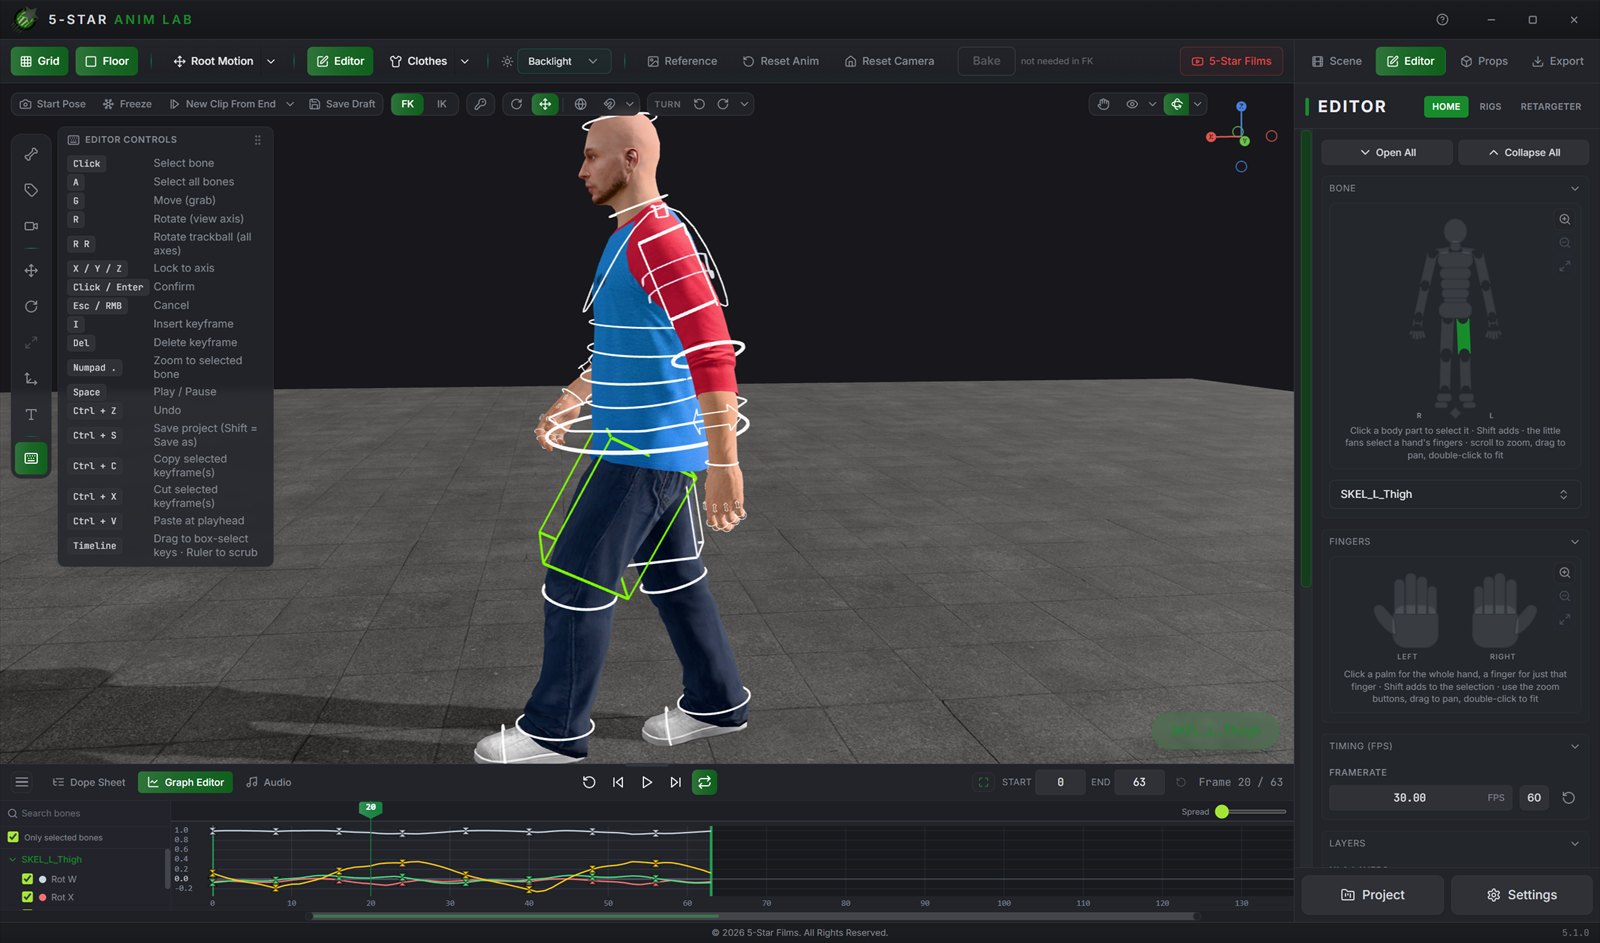Adjust the Spread slider

1250,812
